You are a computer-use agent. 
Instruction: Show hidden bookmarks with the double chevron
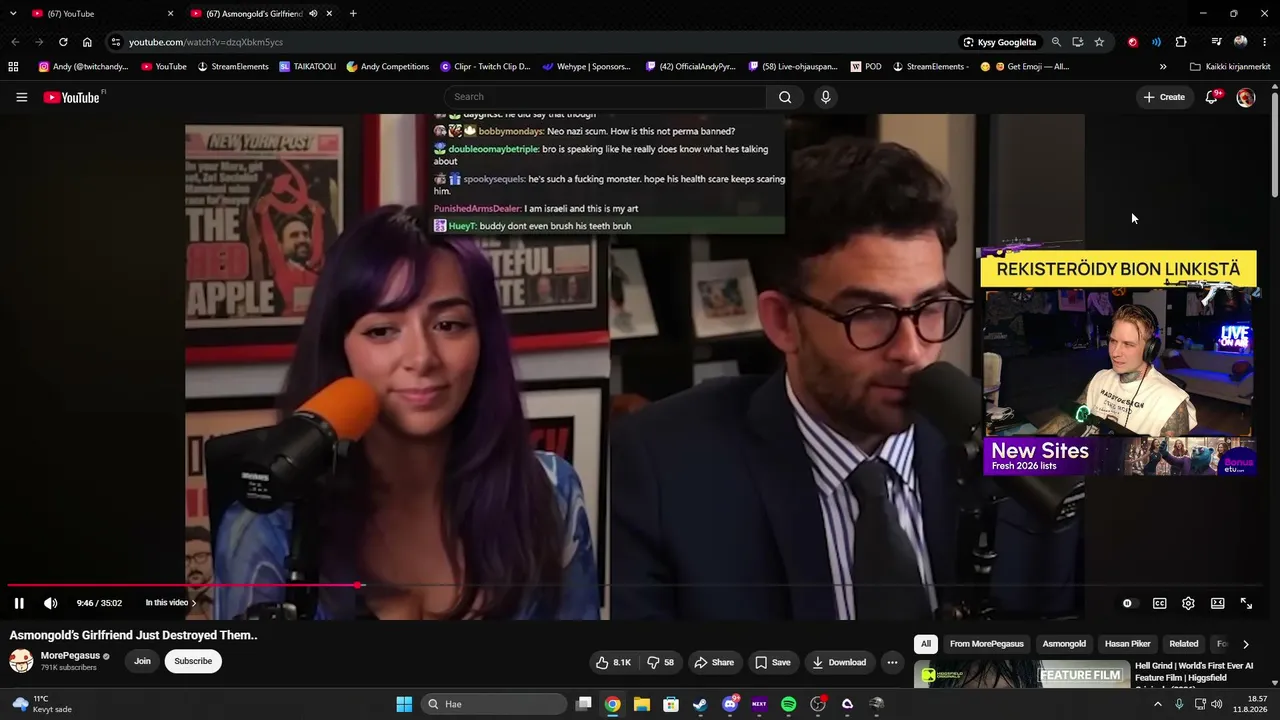pos(1163,67)
